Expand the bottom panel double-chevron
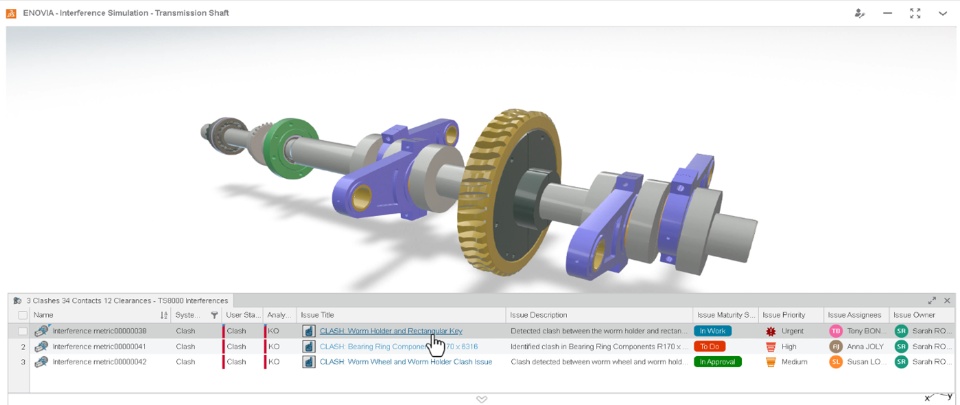This screenshot has width=960, height=405. [x=481, y=399]
